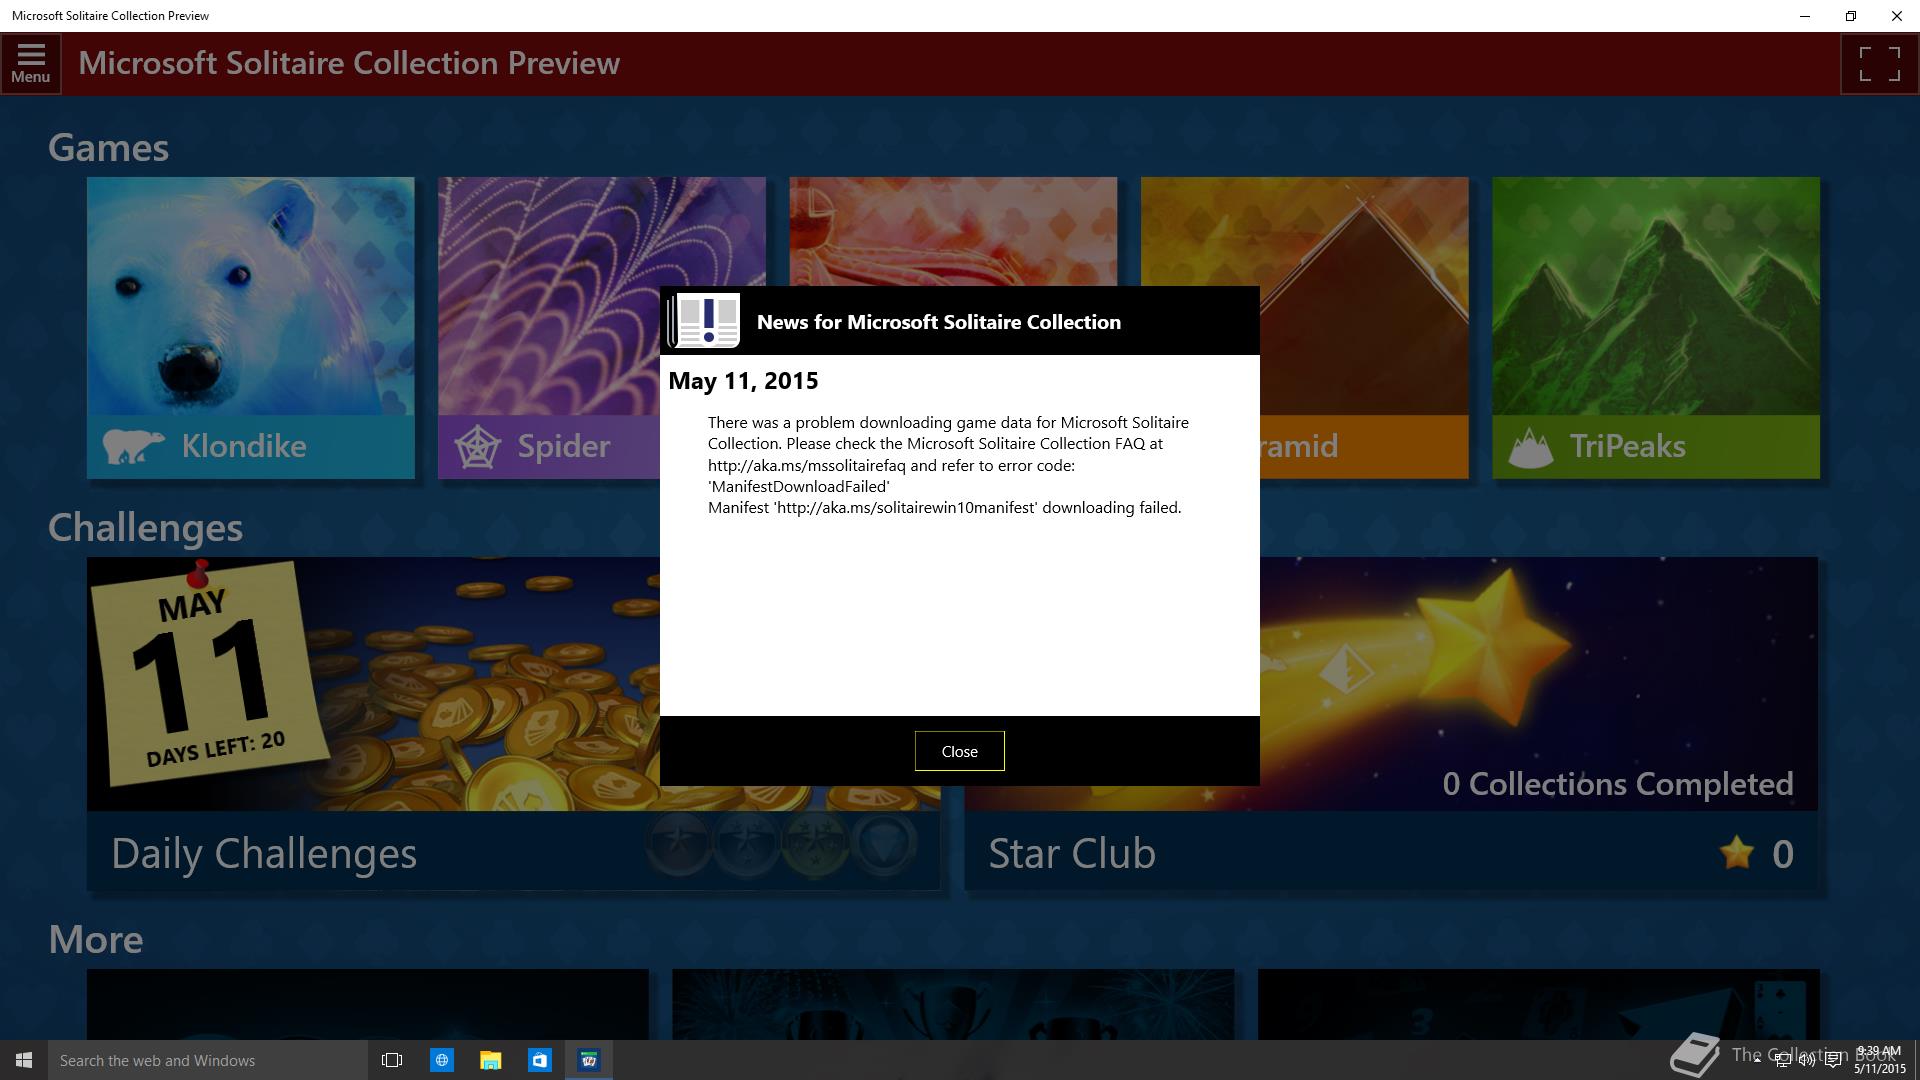1920x1080 pixels.
Task: Click the News newspaper icon in dialog
Action: (705, 321)
